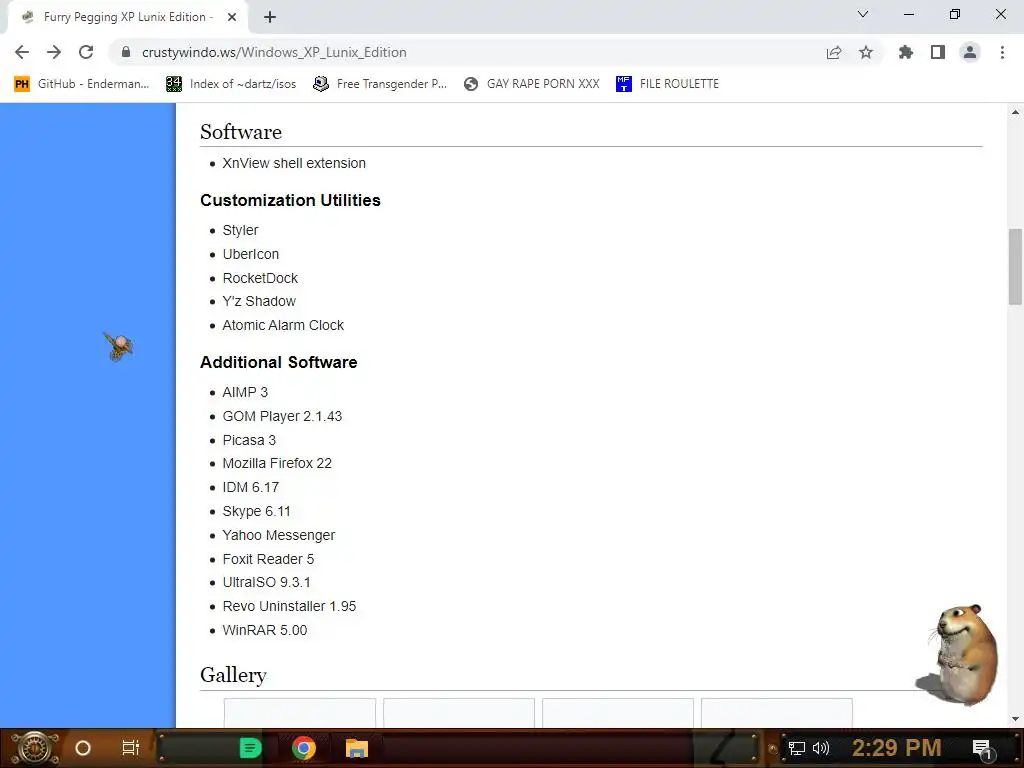
Task: Click the Customization Utilities heading
Action: point(290,200)
